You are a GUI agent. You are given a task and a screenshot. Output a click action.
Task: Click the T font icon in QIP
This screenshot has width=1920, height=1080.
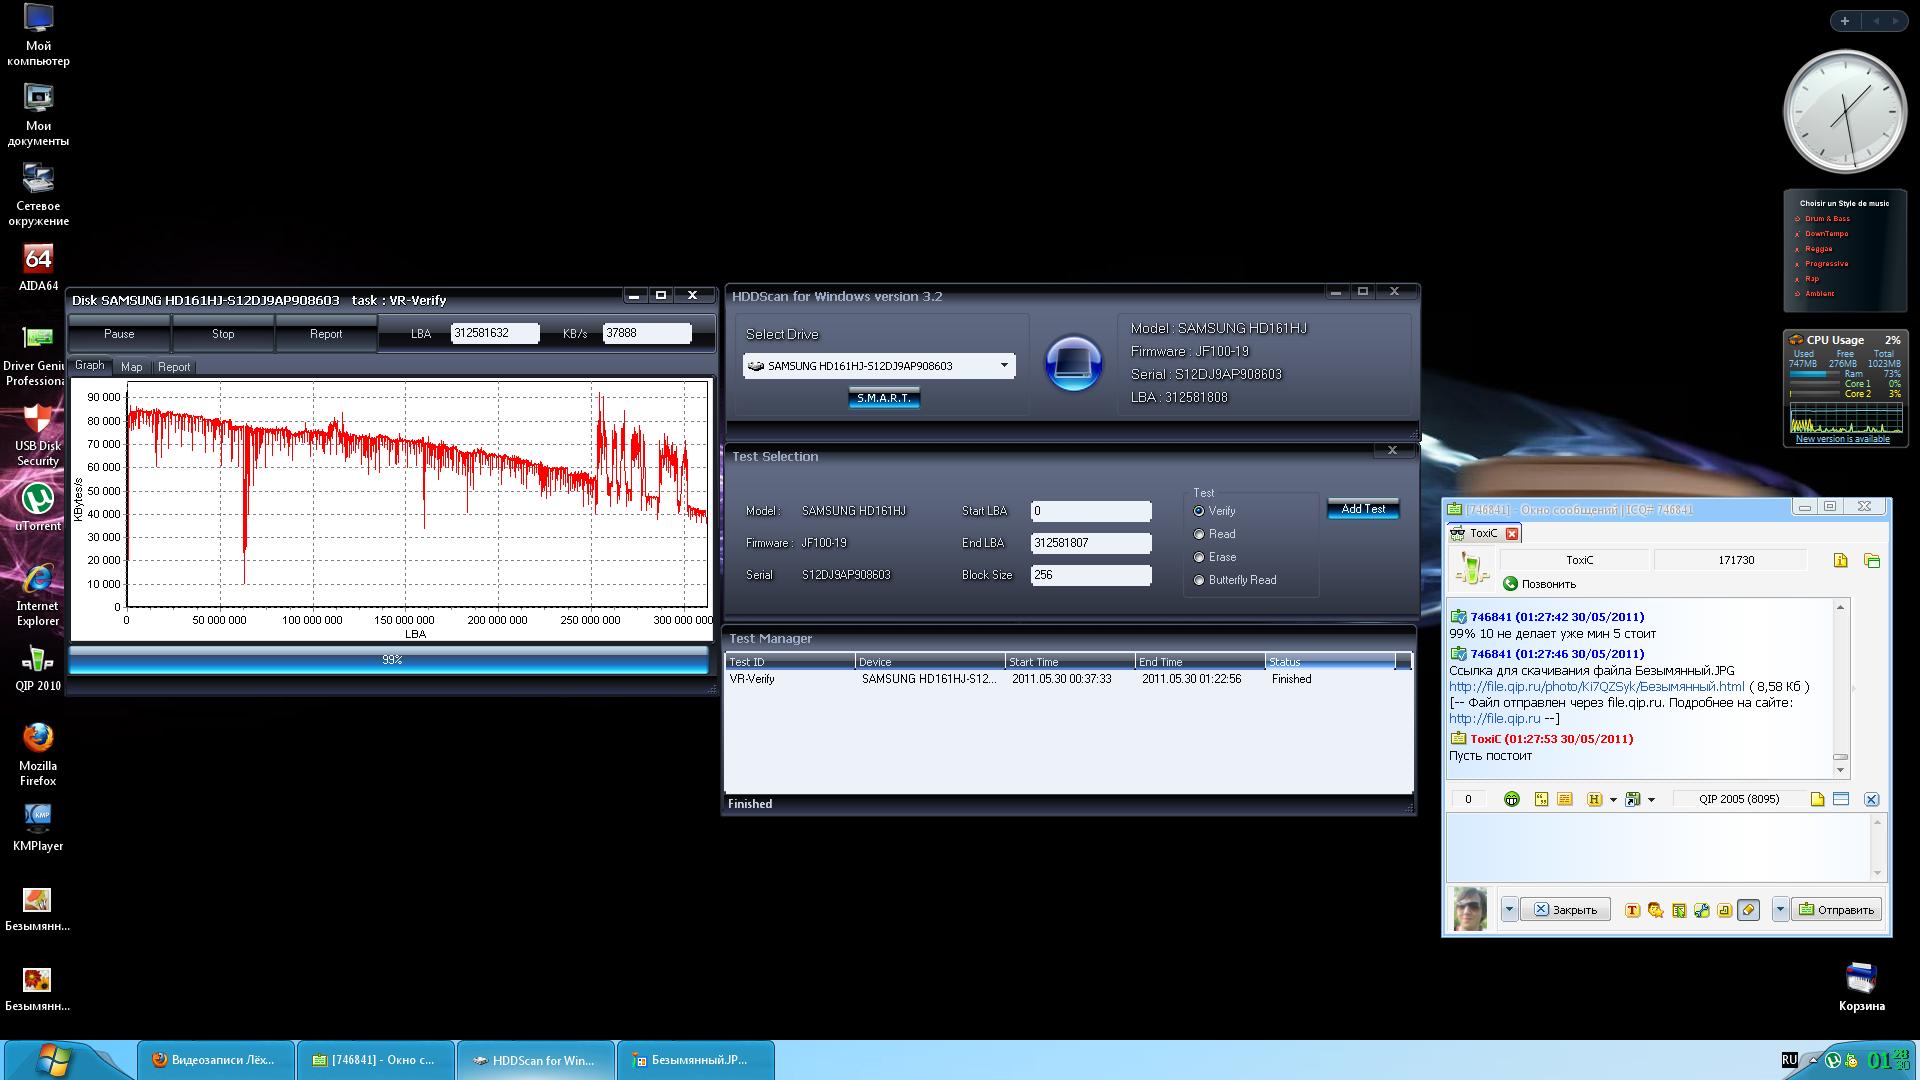1632,910
